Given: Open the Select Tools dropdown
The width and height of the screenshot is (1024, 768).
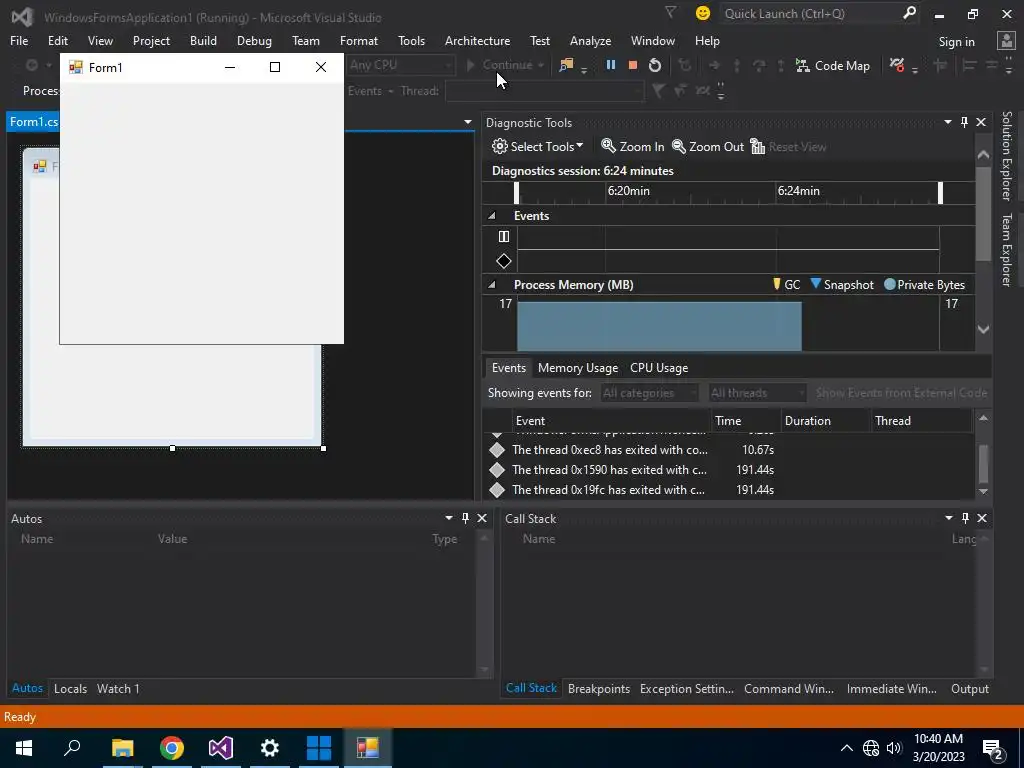Looking at the screenshot, I should (538, 146).
